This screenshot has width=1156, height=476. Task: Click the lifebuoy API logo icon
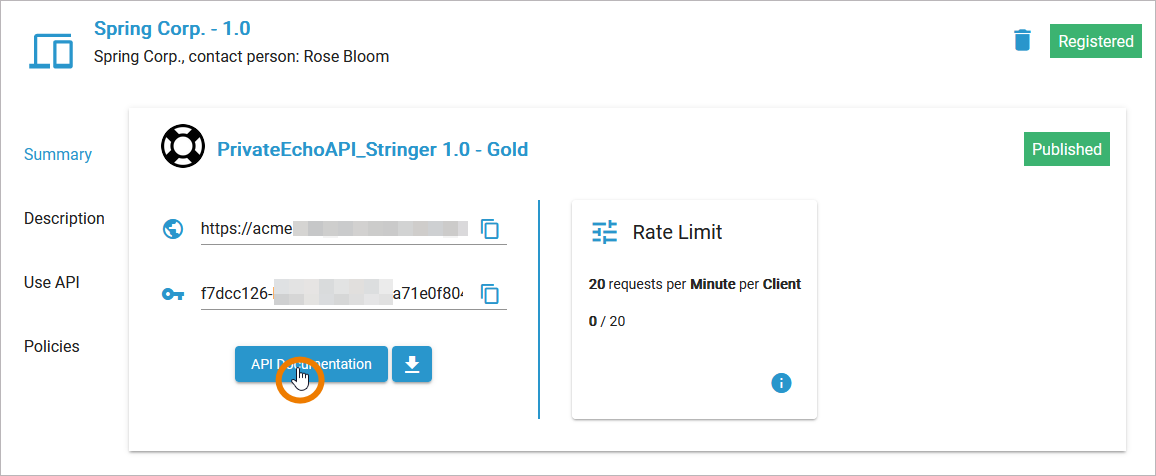pyautogui.click(x=182, y=149)
